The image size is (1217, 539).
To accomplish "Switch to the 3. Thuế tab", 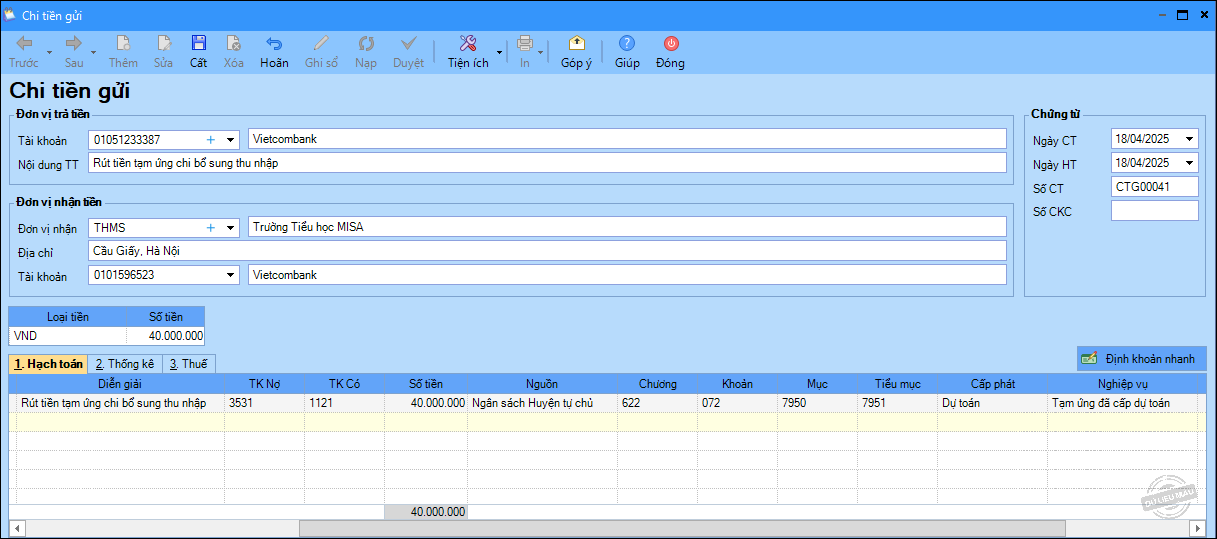I will pyautogui.click(x=188, y=364).
